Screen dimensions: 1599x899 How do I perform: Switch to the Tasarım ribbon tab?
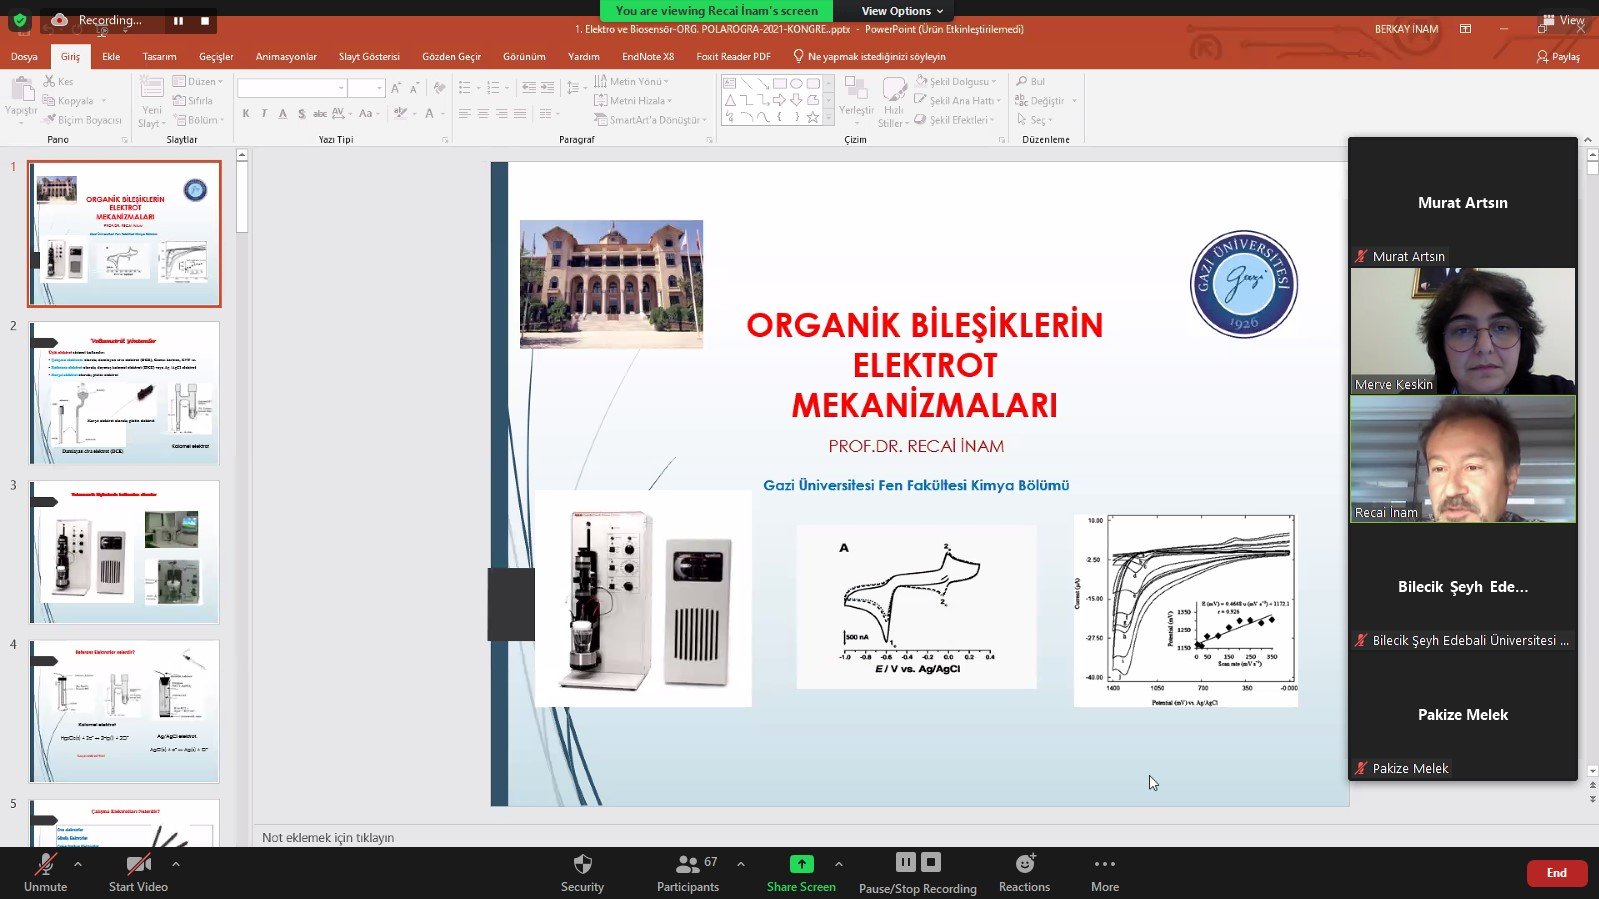159,57
